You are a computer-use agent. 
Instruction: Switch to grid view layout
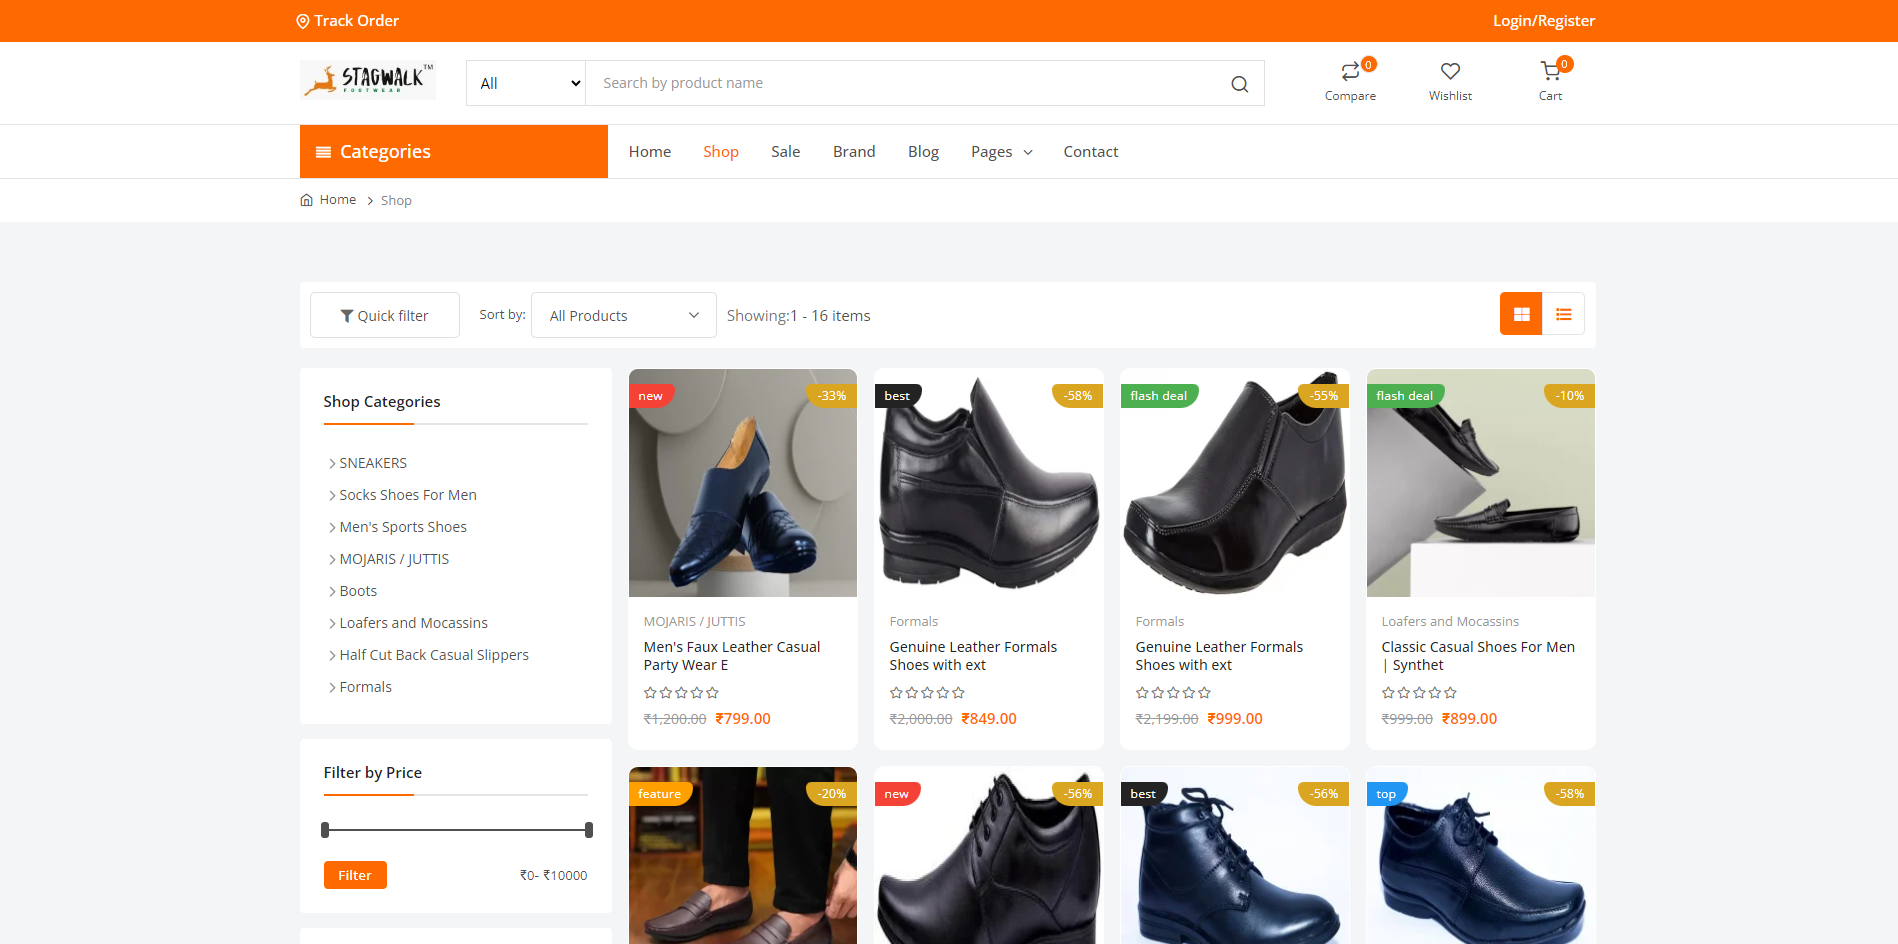(x=1521, y=314)
